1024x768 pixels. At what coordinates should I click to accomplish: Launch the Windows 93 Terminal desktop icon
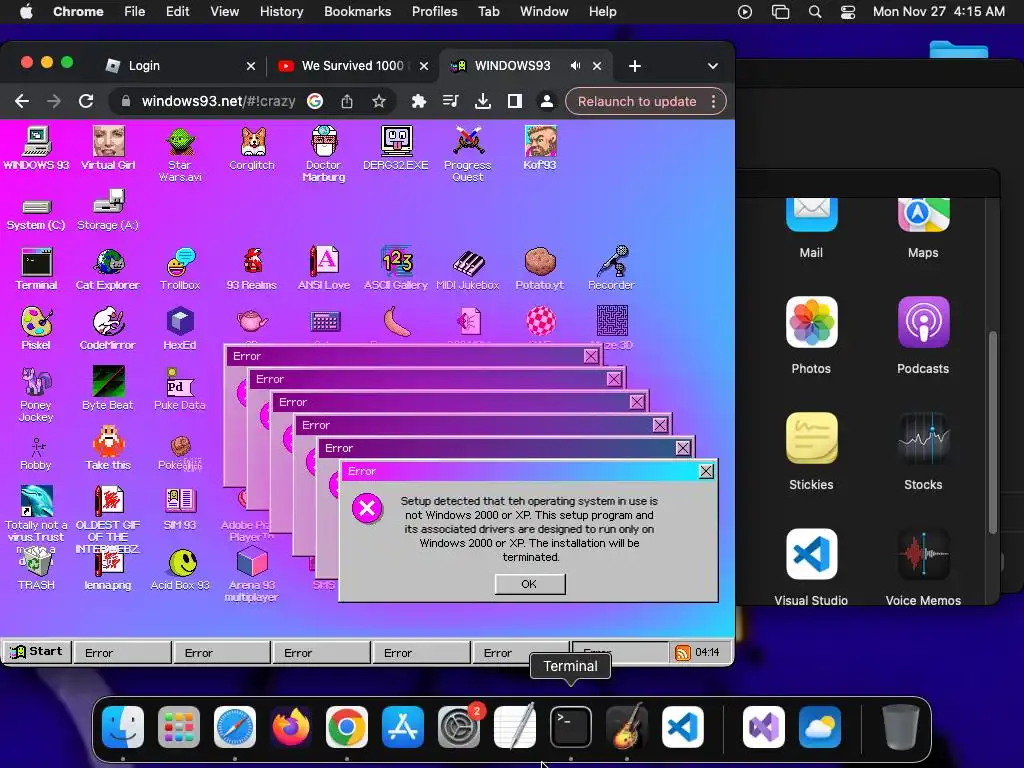coord(37,268)
